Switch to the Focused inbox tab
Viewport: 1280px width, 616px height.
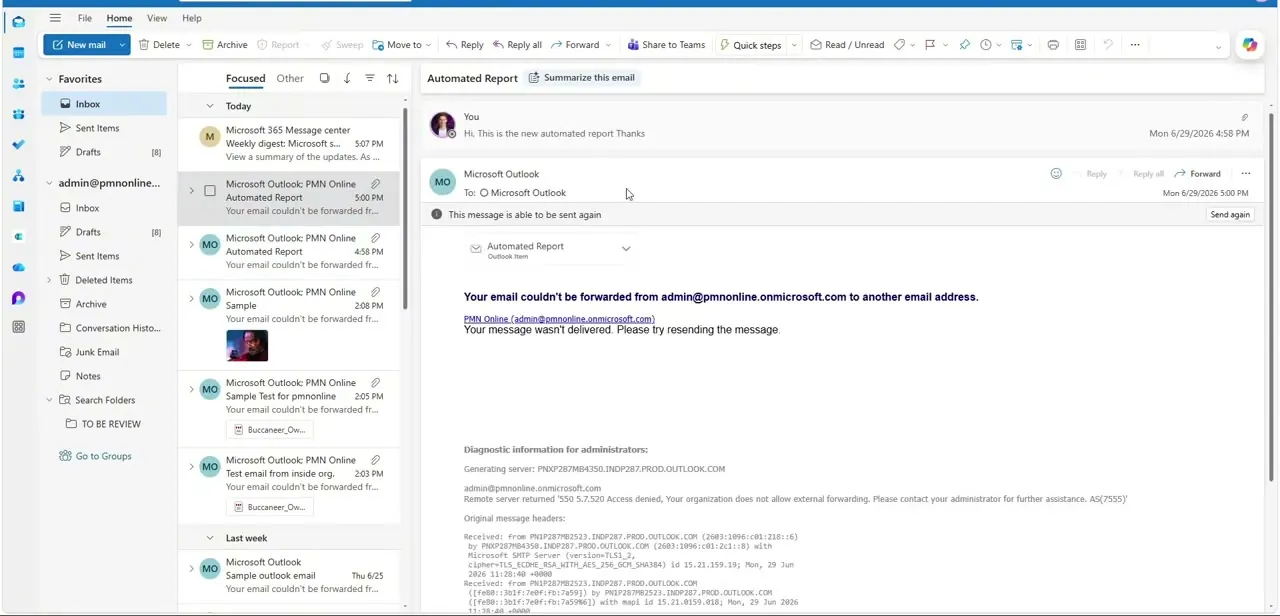(245, 78)
